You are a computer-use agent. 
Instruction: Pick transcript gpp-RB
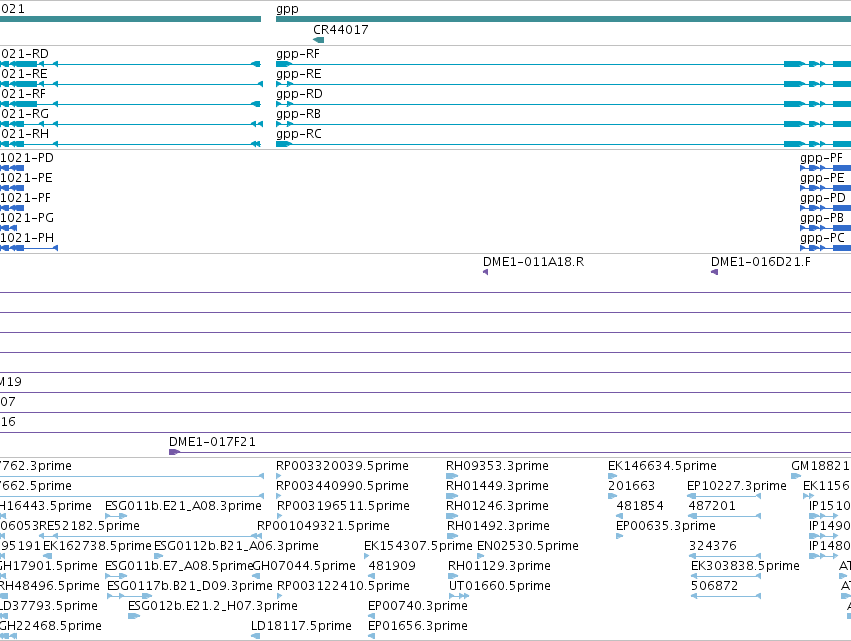(x=298, y=114)
